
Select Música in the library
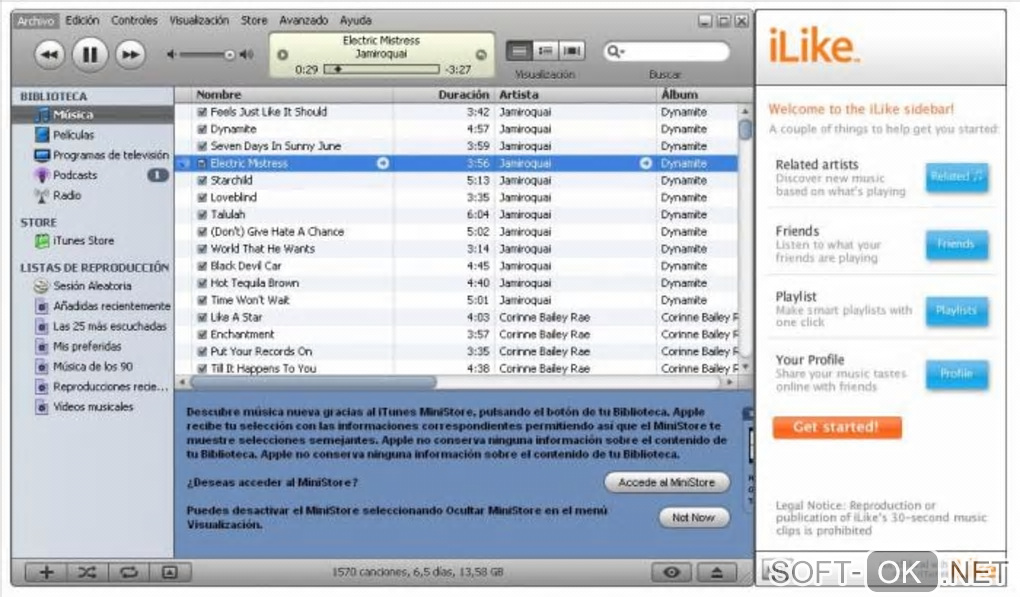(92, 115)
